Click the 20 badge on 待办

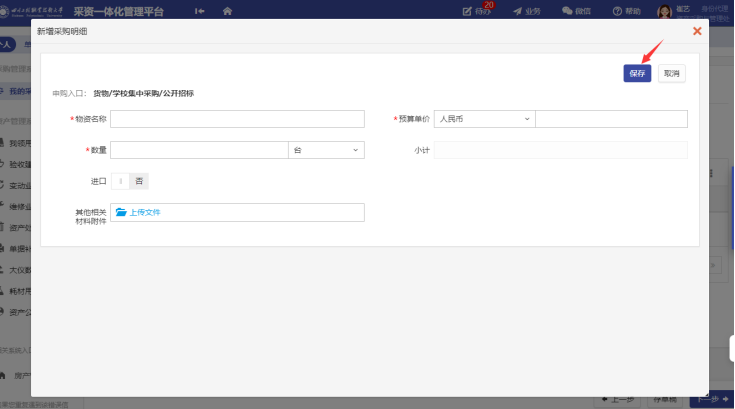(x=489, y=5)
